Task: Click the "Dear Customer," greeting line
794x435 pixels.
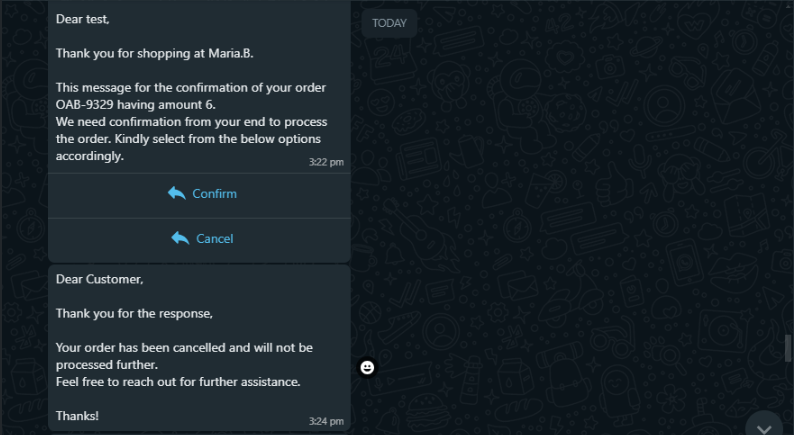Action: point(100,279)
